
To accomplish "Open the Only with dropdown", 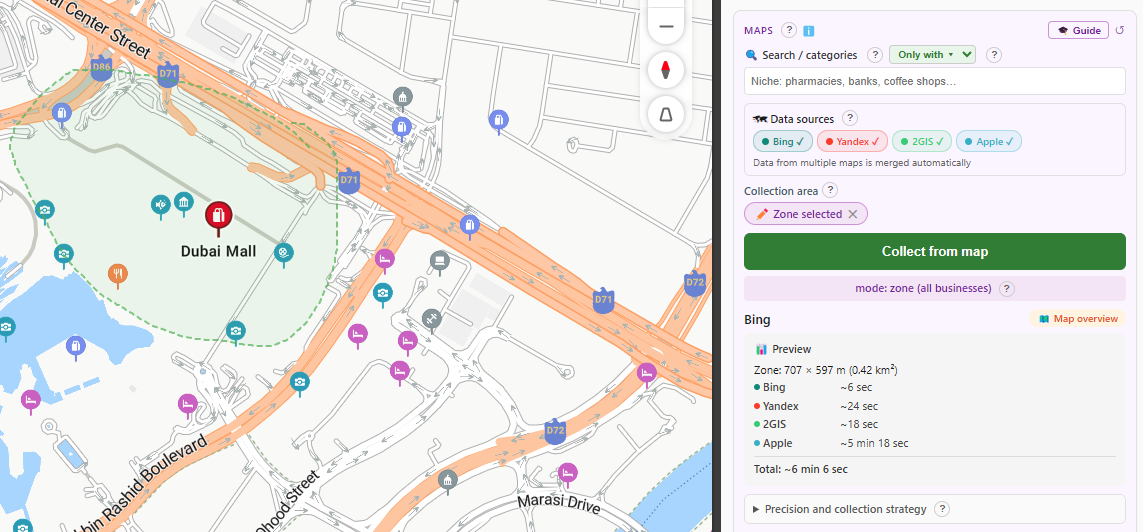I will 932,55.
